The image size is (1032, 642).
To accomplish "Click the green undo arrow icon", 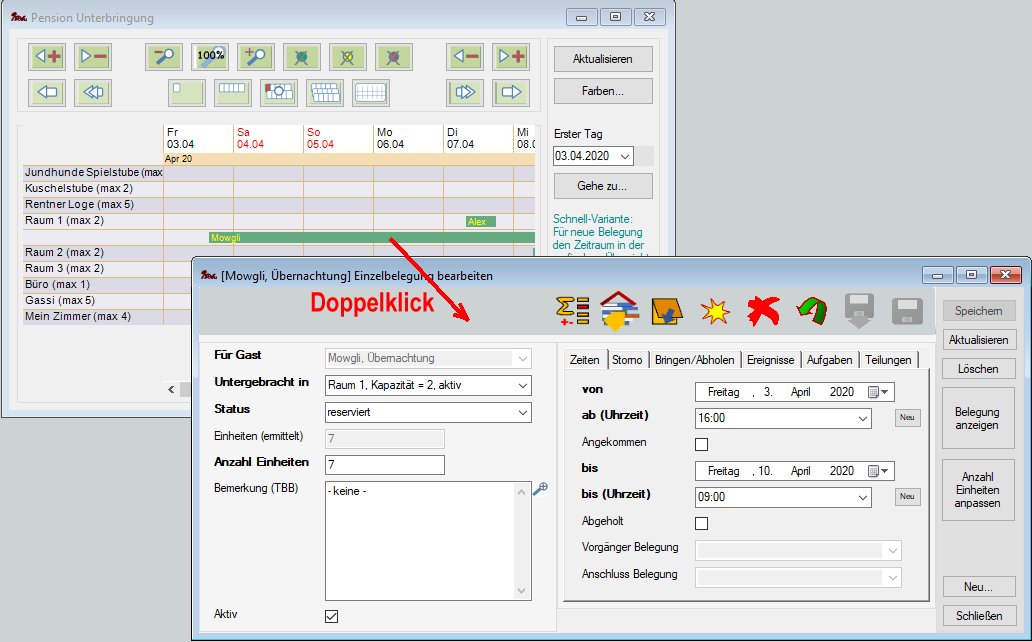I will pos(810,311).
